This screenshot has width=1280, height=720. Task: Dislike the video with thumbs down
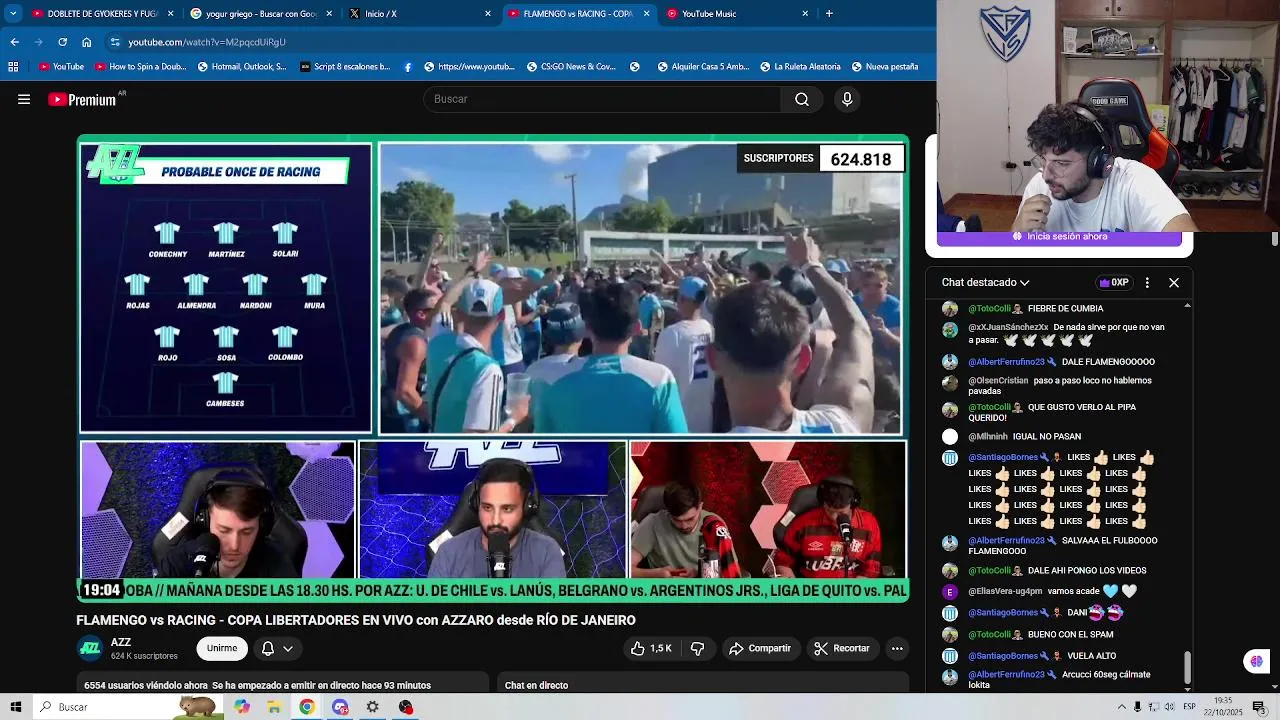(x=698, y=649)
